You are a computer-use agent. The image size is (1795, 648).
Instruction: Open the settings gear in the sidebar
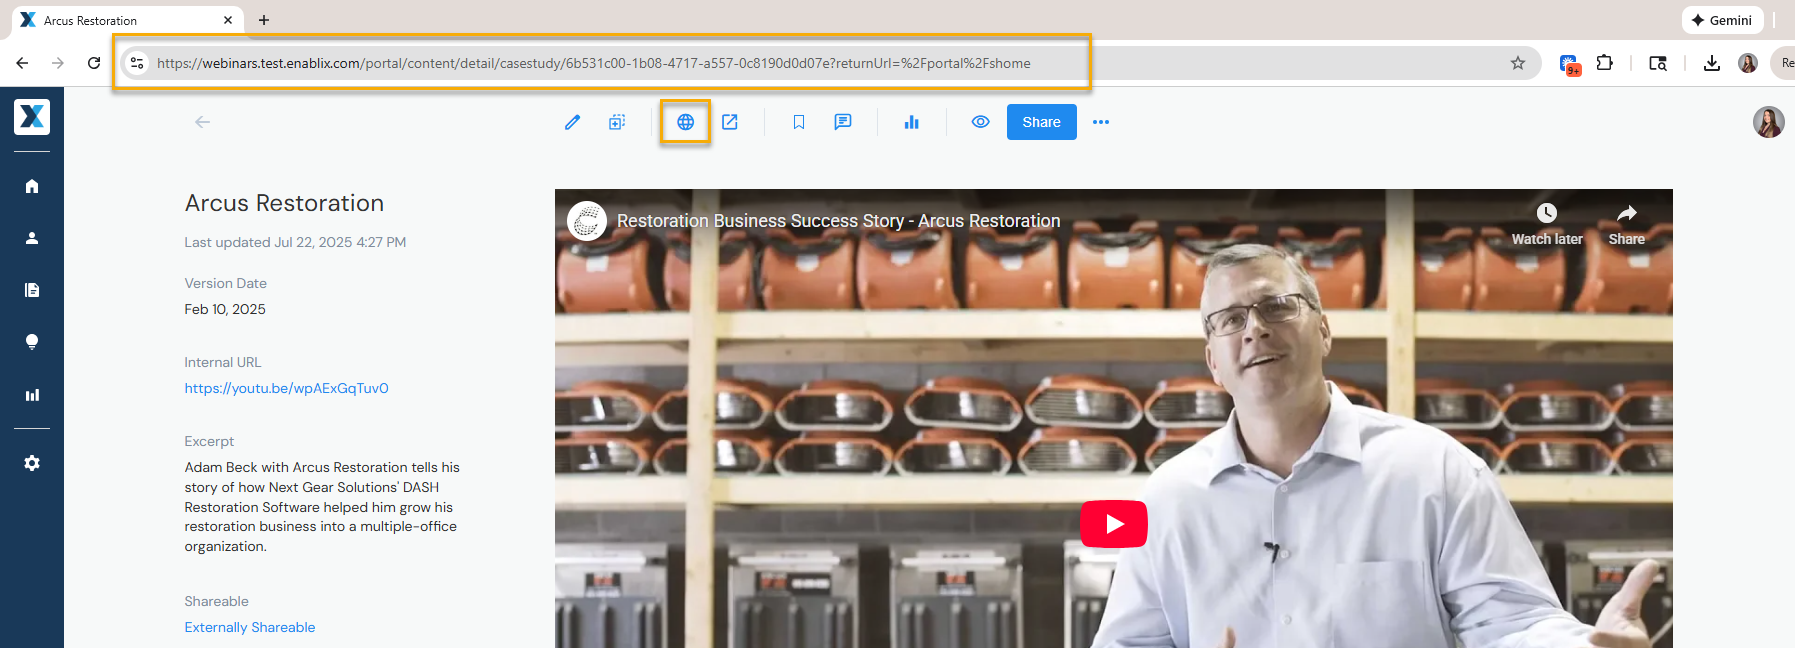pos(32,463)
